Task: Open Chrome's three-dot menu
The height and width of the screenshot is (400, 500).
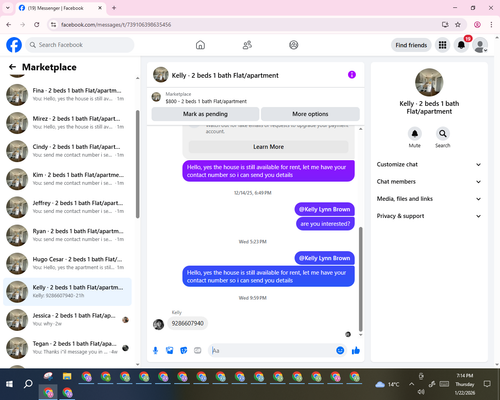Action: point(491,24)
